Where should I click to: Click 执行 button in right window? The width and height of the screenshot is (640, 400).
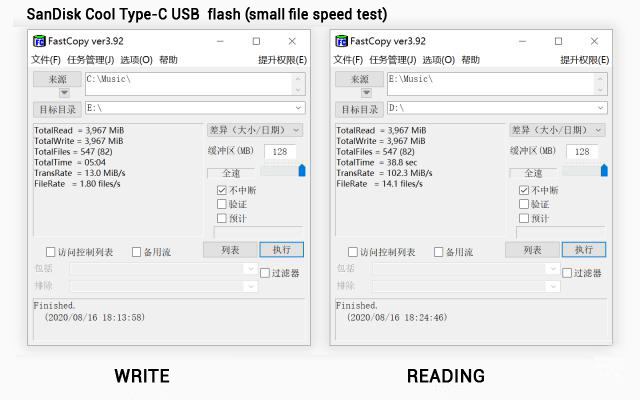coord(584,250)
